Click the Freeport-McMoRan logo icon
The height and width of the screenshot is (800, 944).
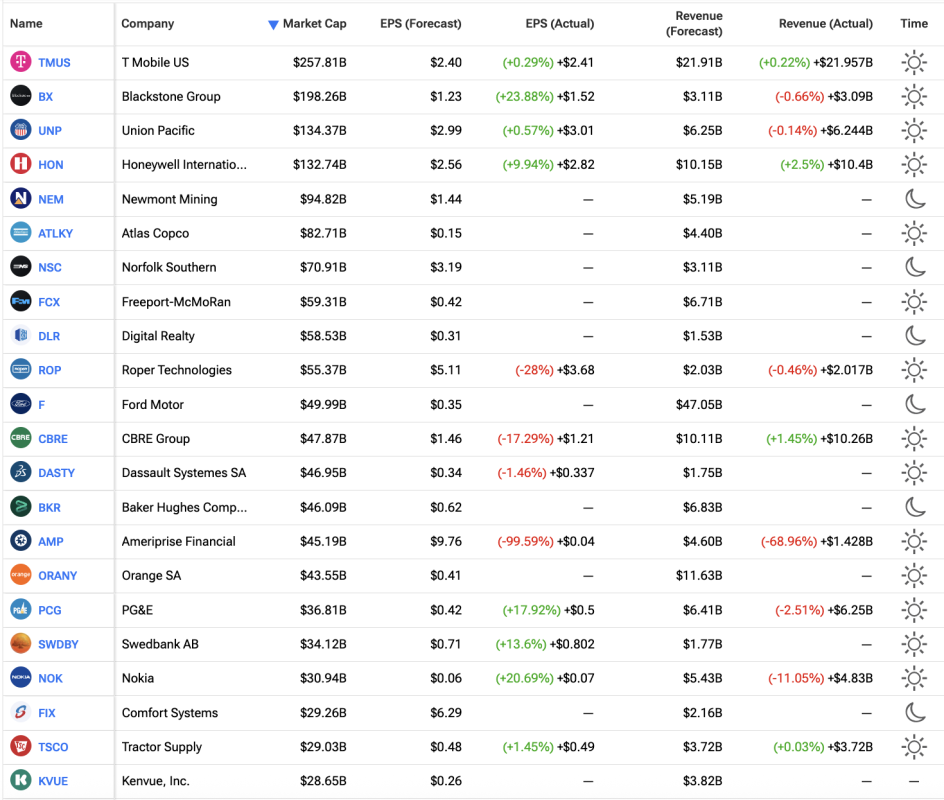point(21,302)
